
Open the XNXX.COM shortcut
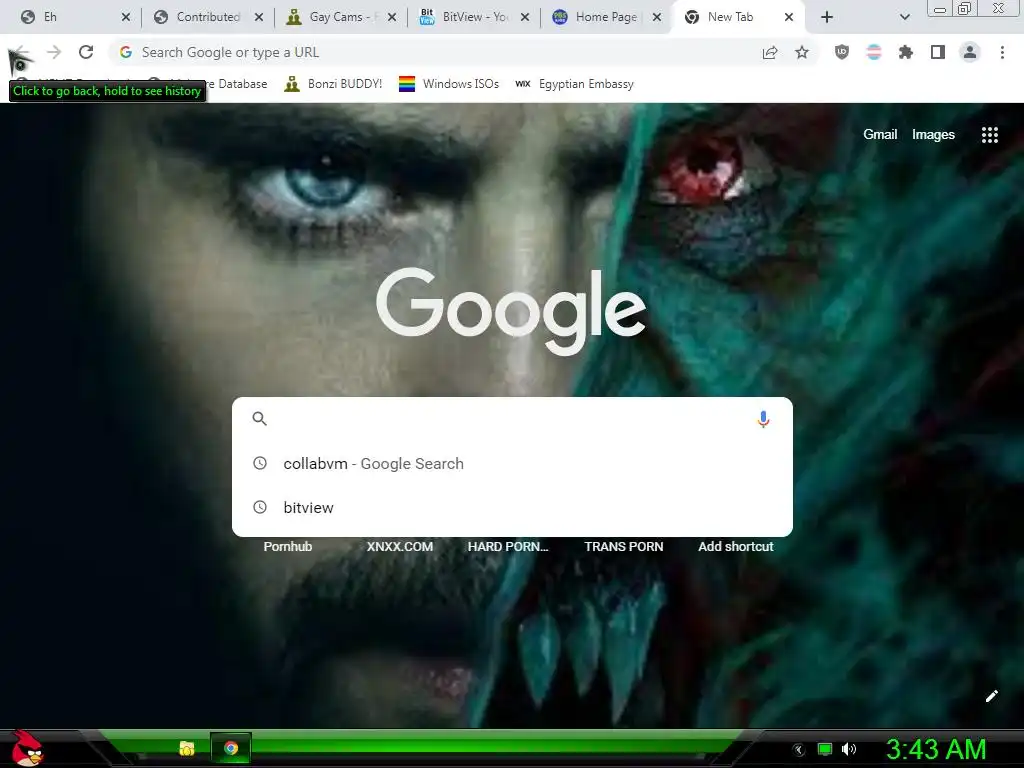[400, 547]
